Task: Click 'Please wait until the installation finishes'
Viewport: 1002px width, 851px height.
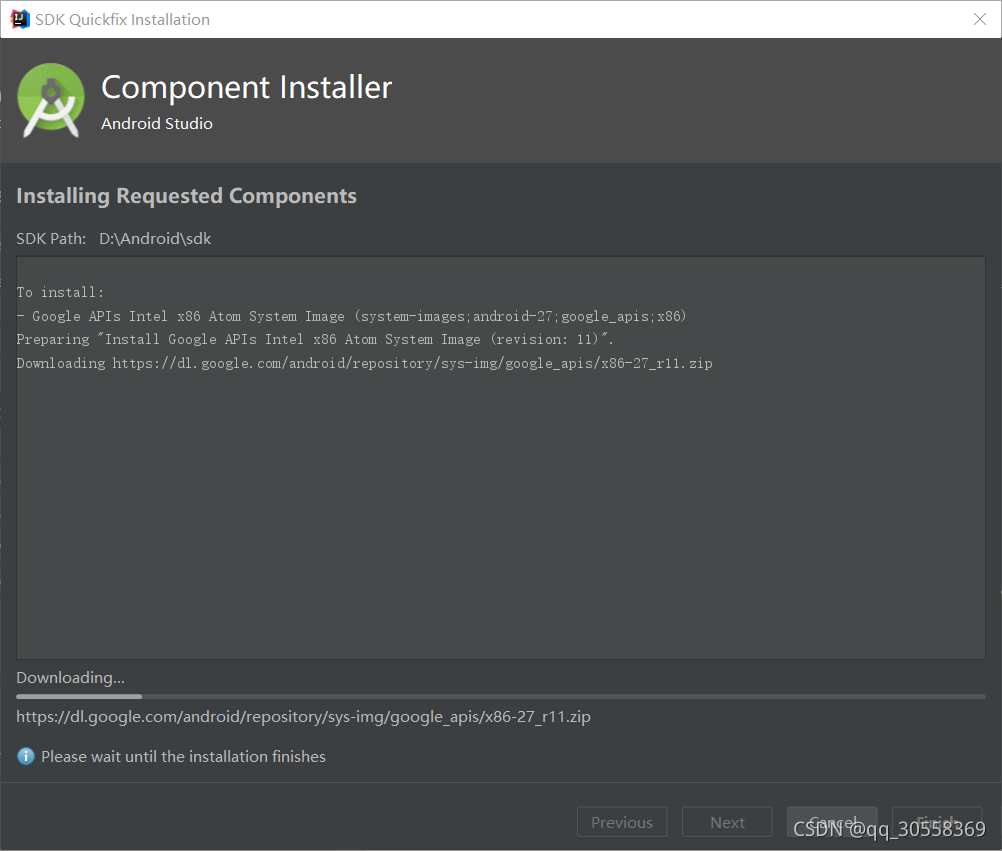Action: pos(183,756)
